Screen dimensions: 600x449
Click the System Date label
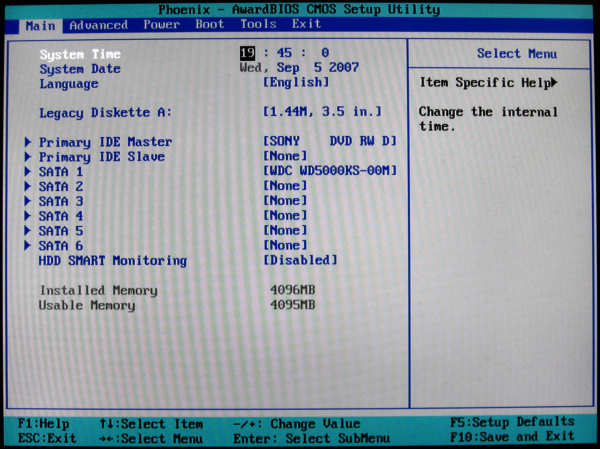point(80,69)
